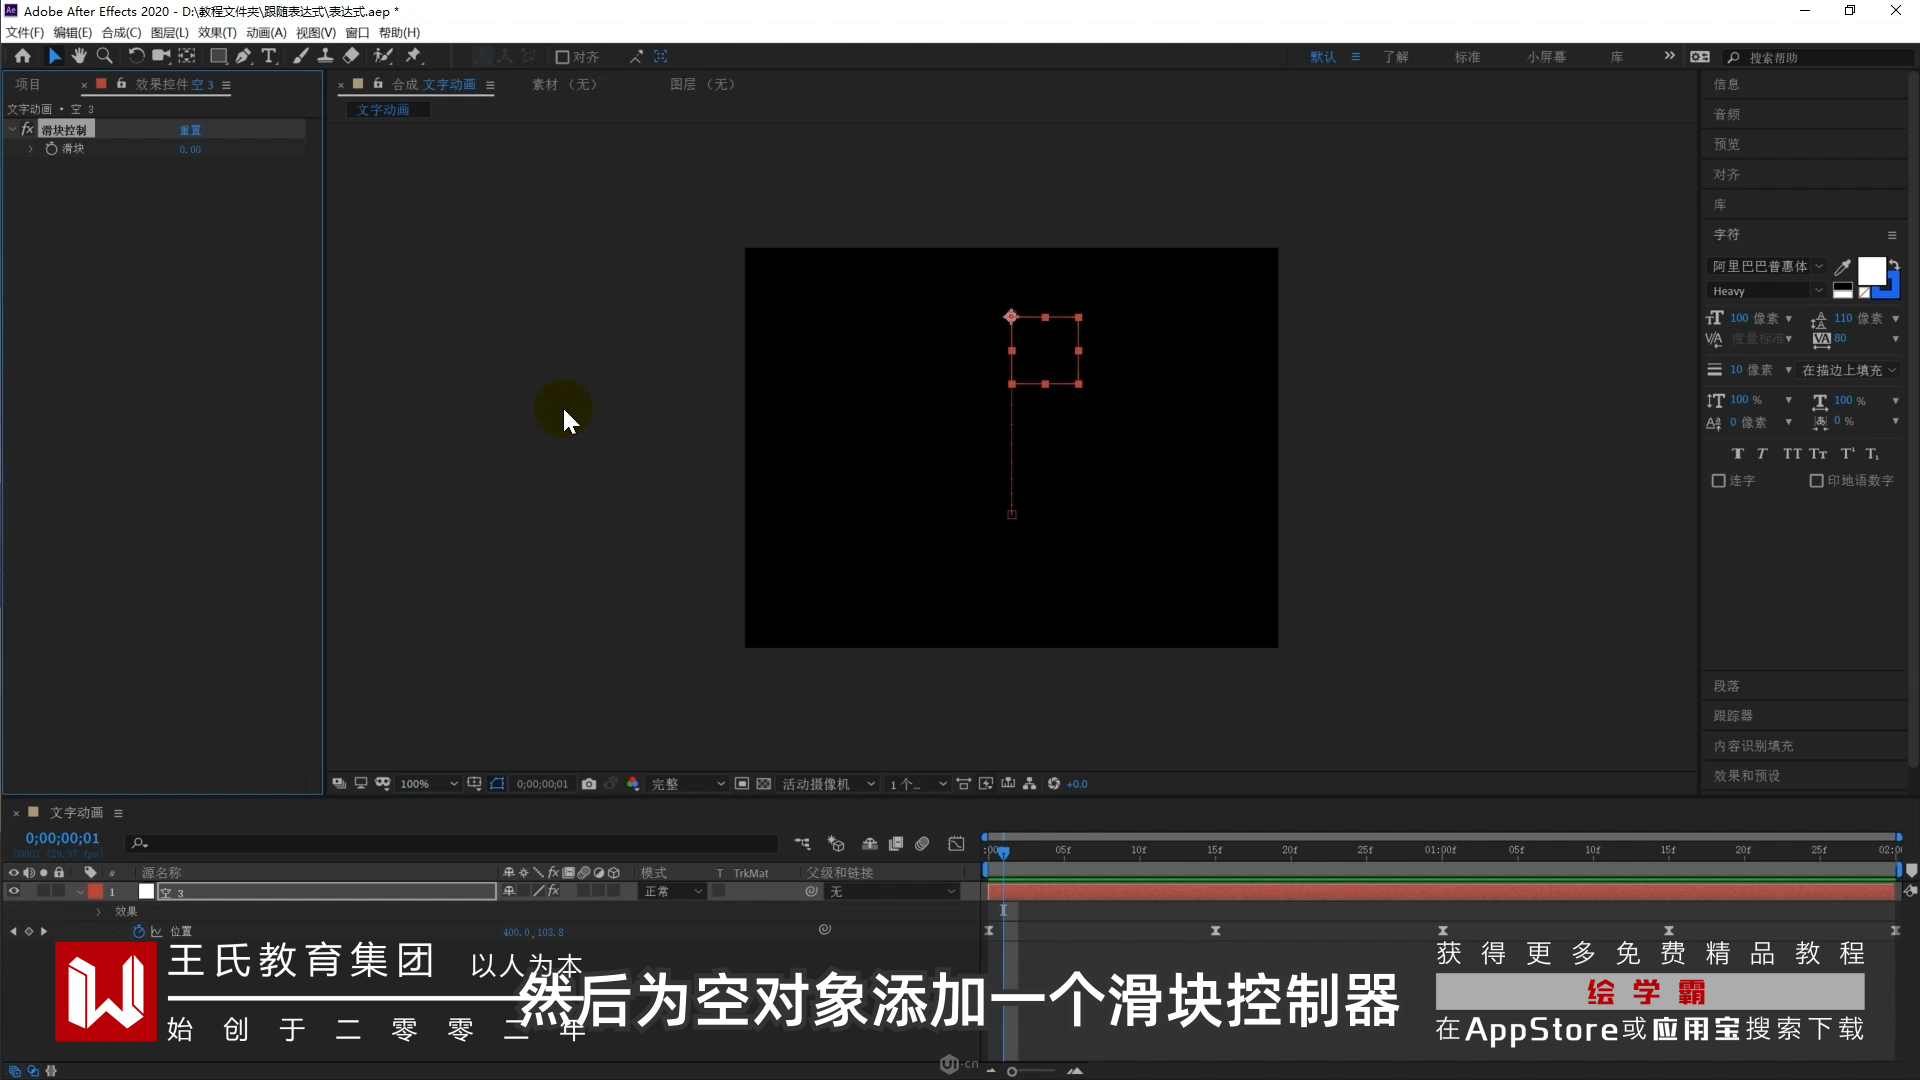Hide layer 空 3 with eye toggle

tap(14, 891)
